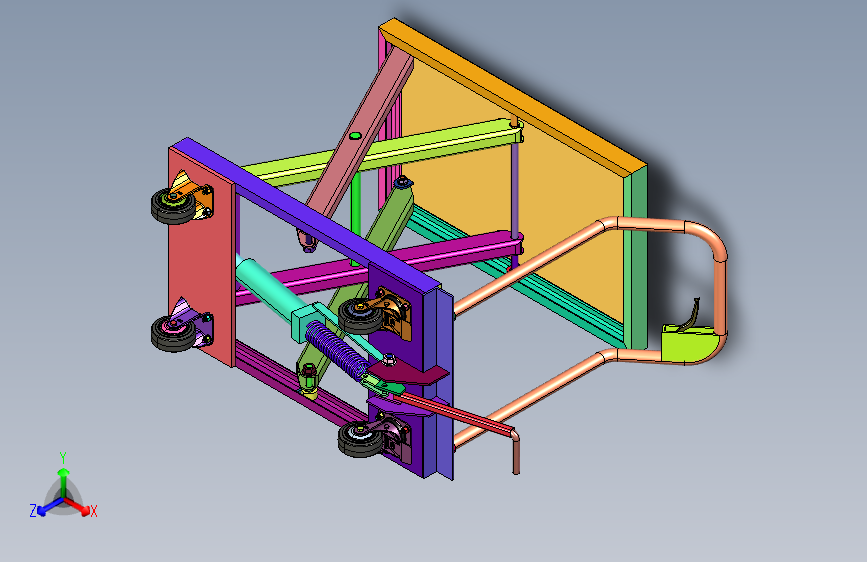Select the bent copper tip of red lever

515,452
